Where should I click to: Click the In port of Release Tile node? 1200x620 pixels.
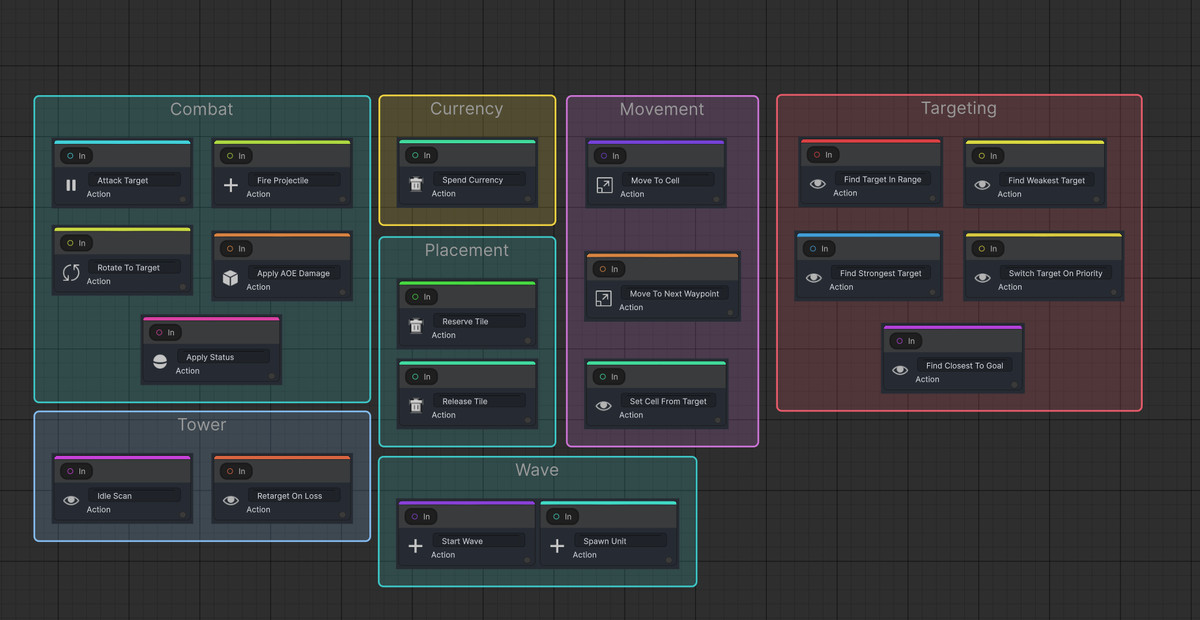pos(420,377)
